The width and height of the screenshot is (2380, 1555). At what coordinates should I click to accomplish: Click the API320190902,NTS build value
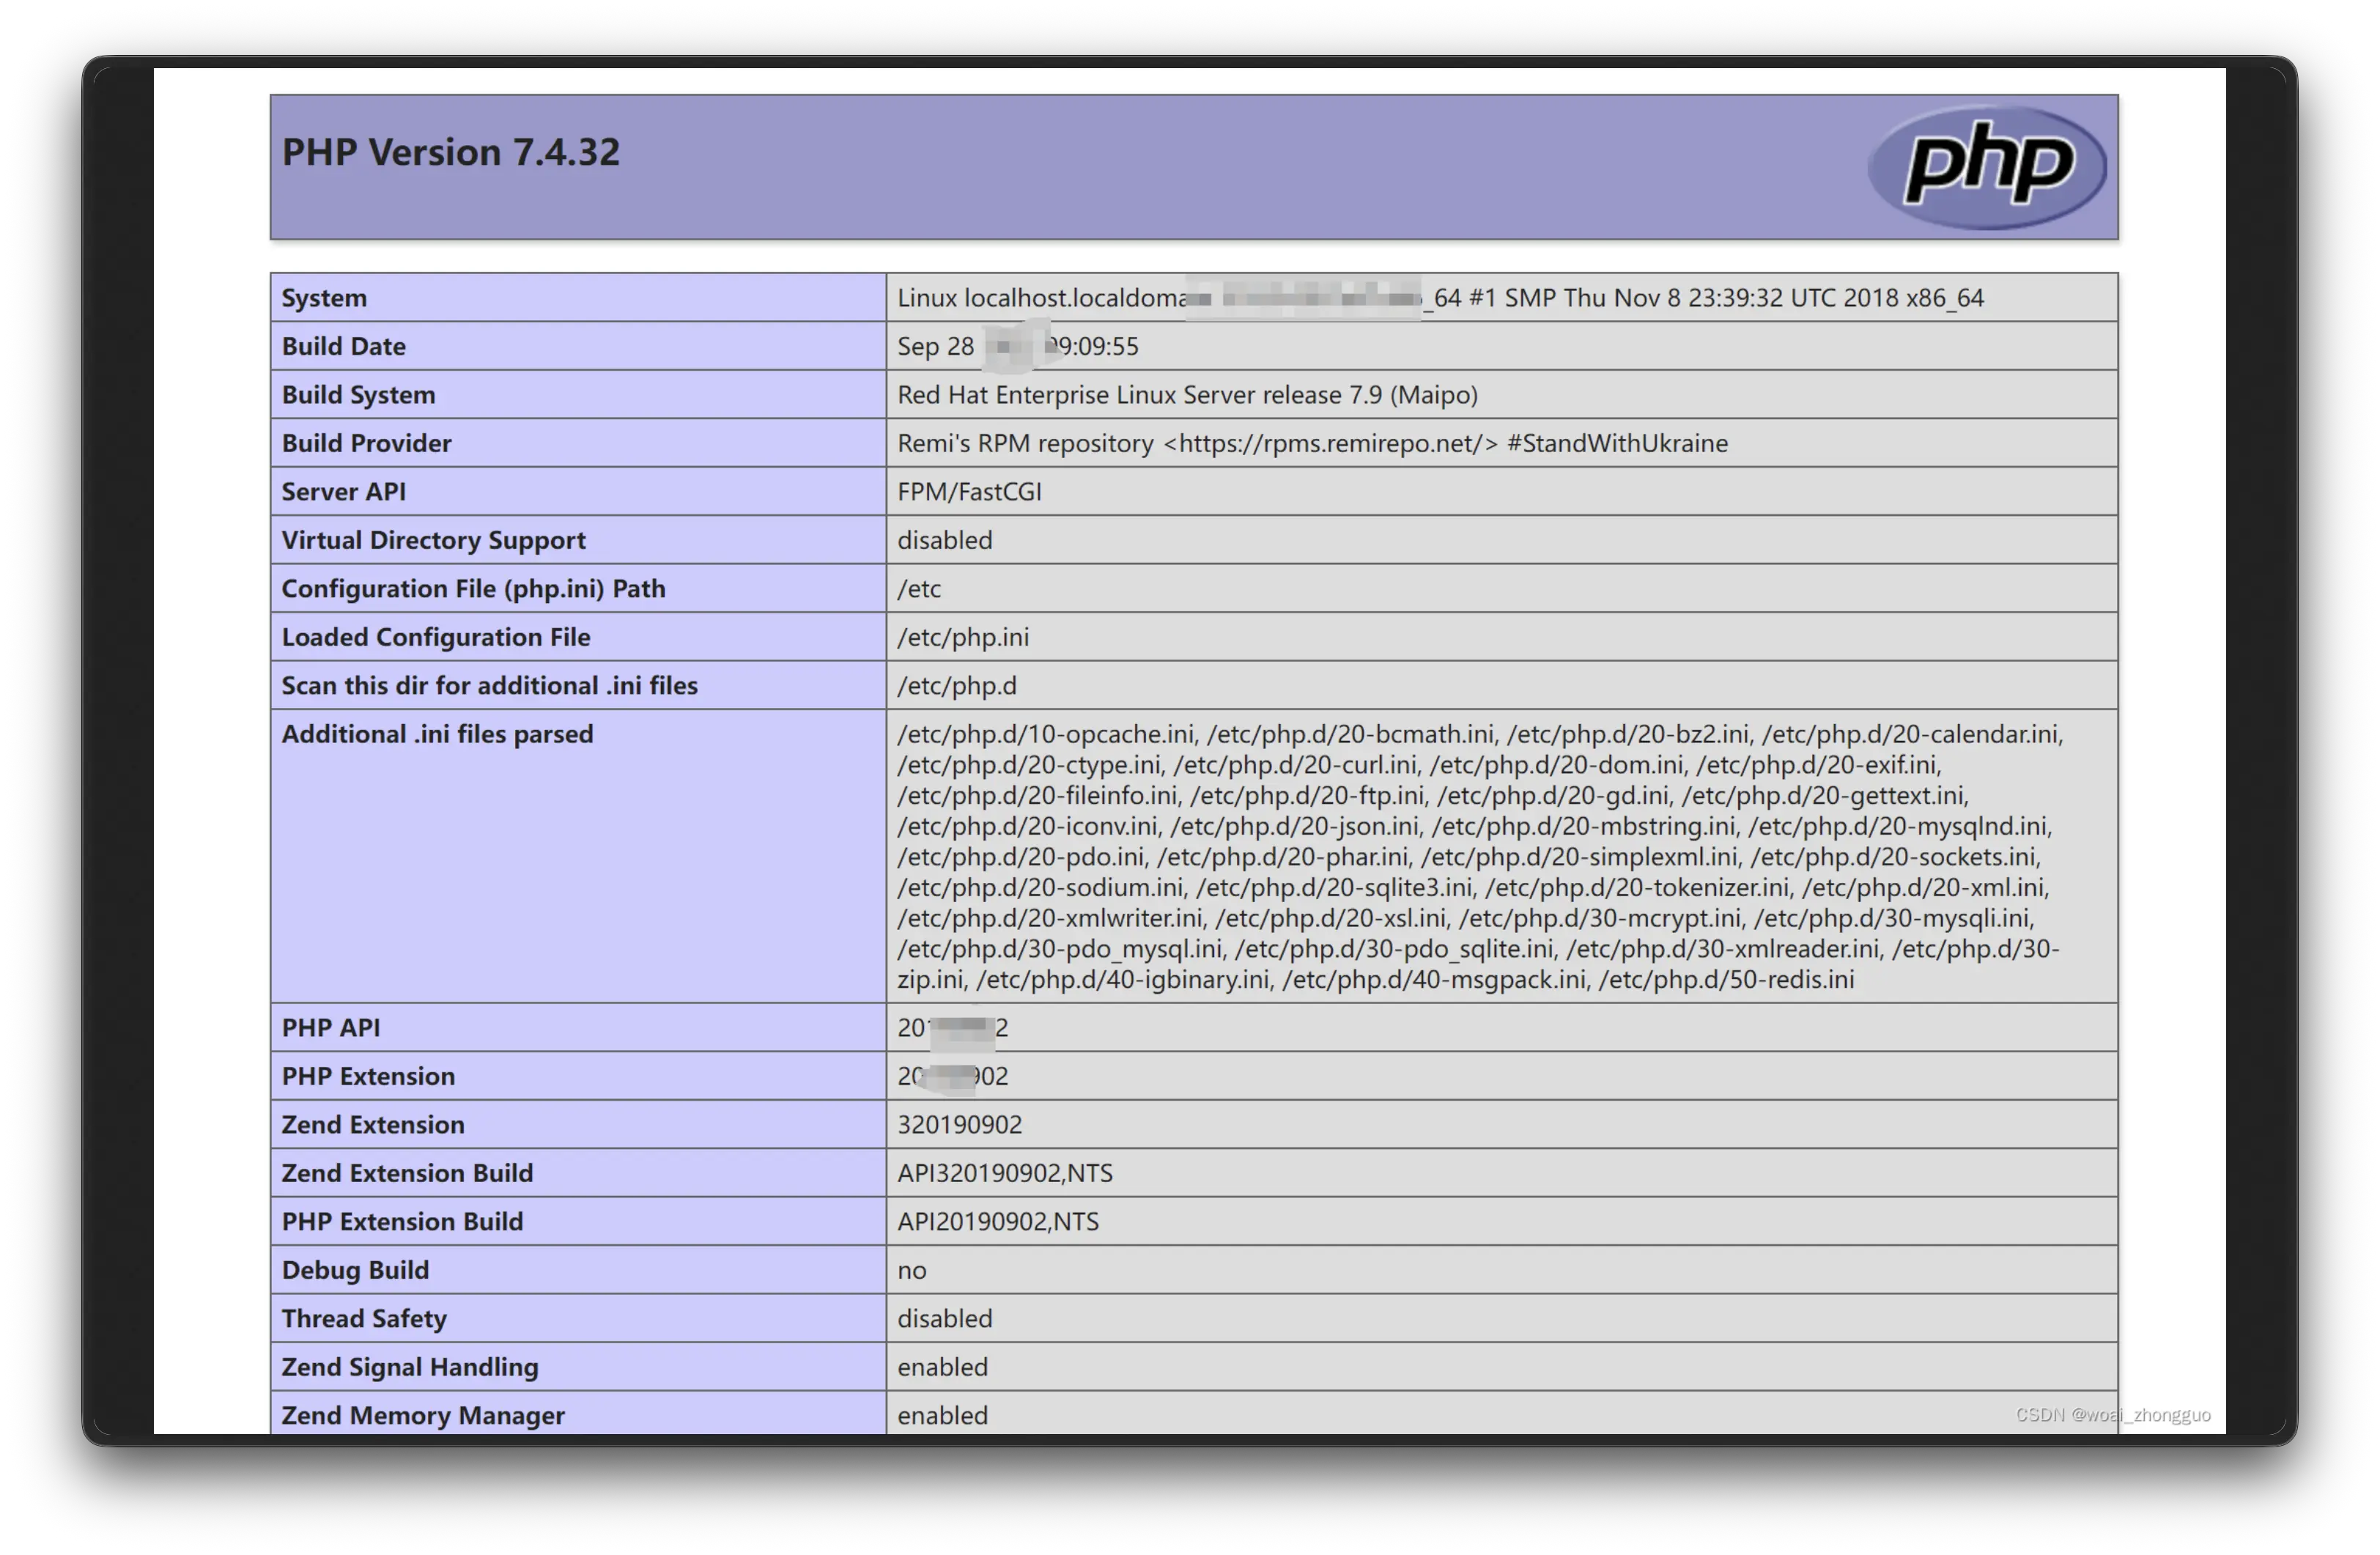(1004, 1173)
